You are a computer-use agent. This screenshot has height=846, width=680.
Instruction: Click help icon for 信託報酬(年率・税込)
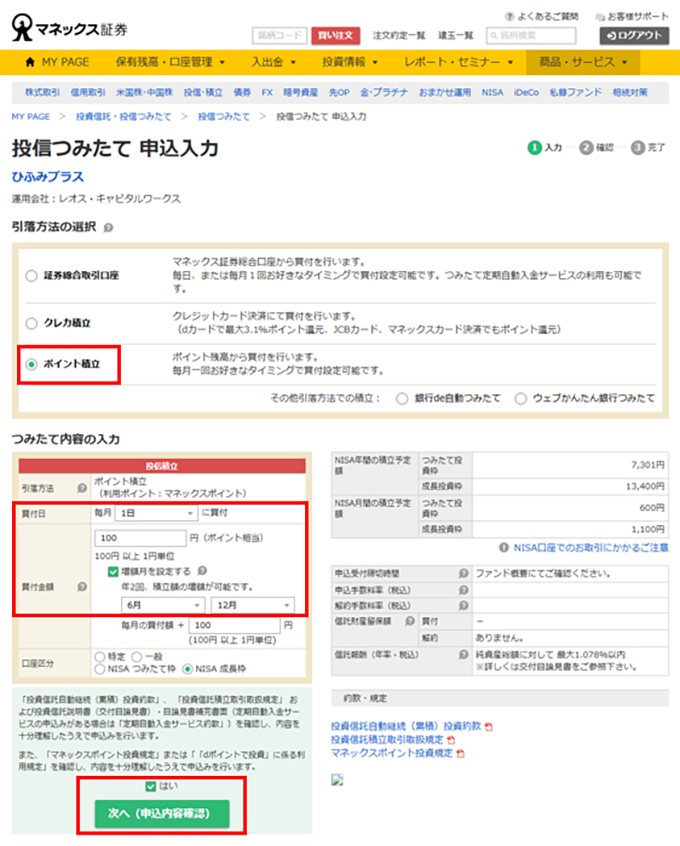point(463,654)
